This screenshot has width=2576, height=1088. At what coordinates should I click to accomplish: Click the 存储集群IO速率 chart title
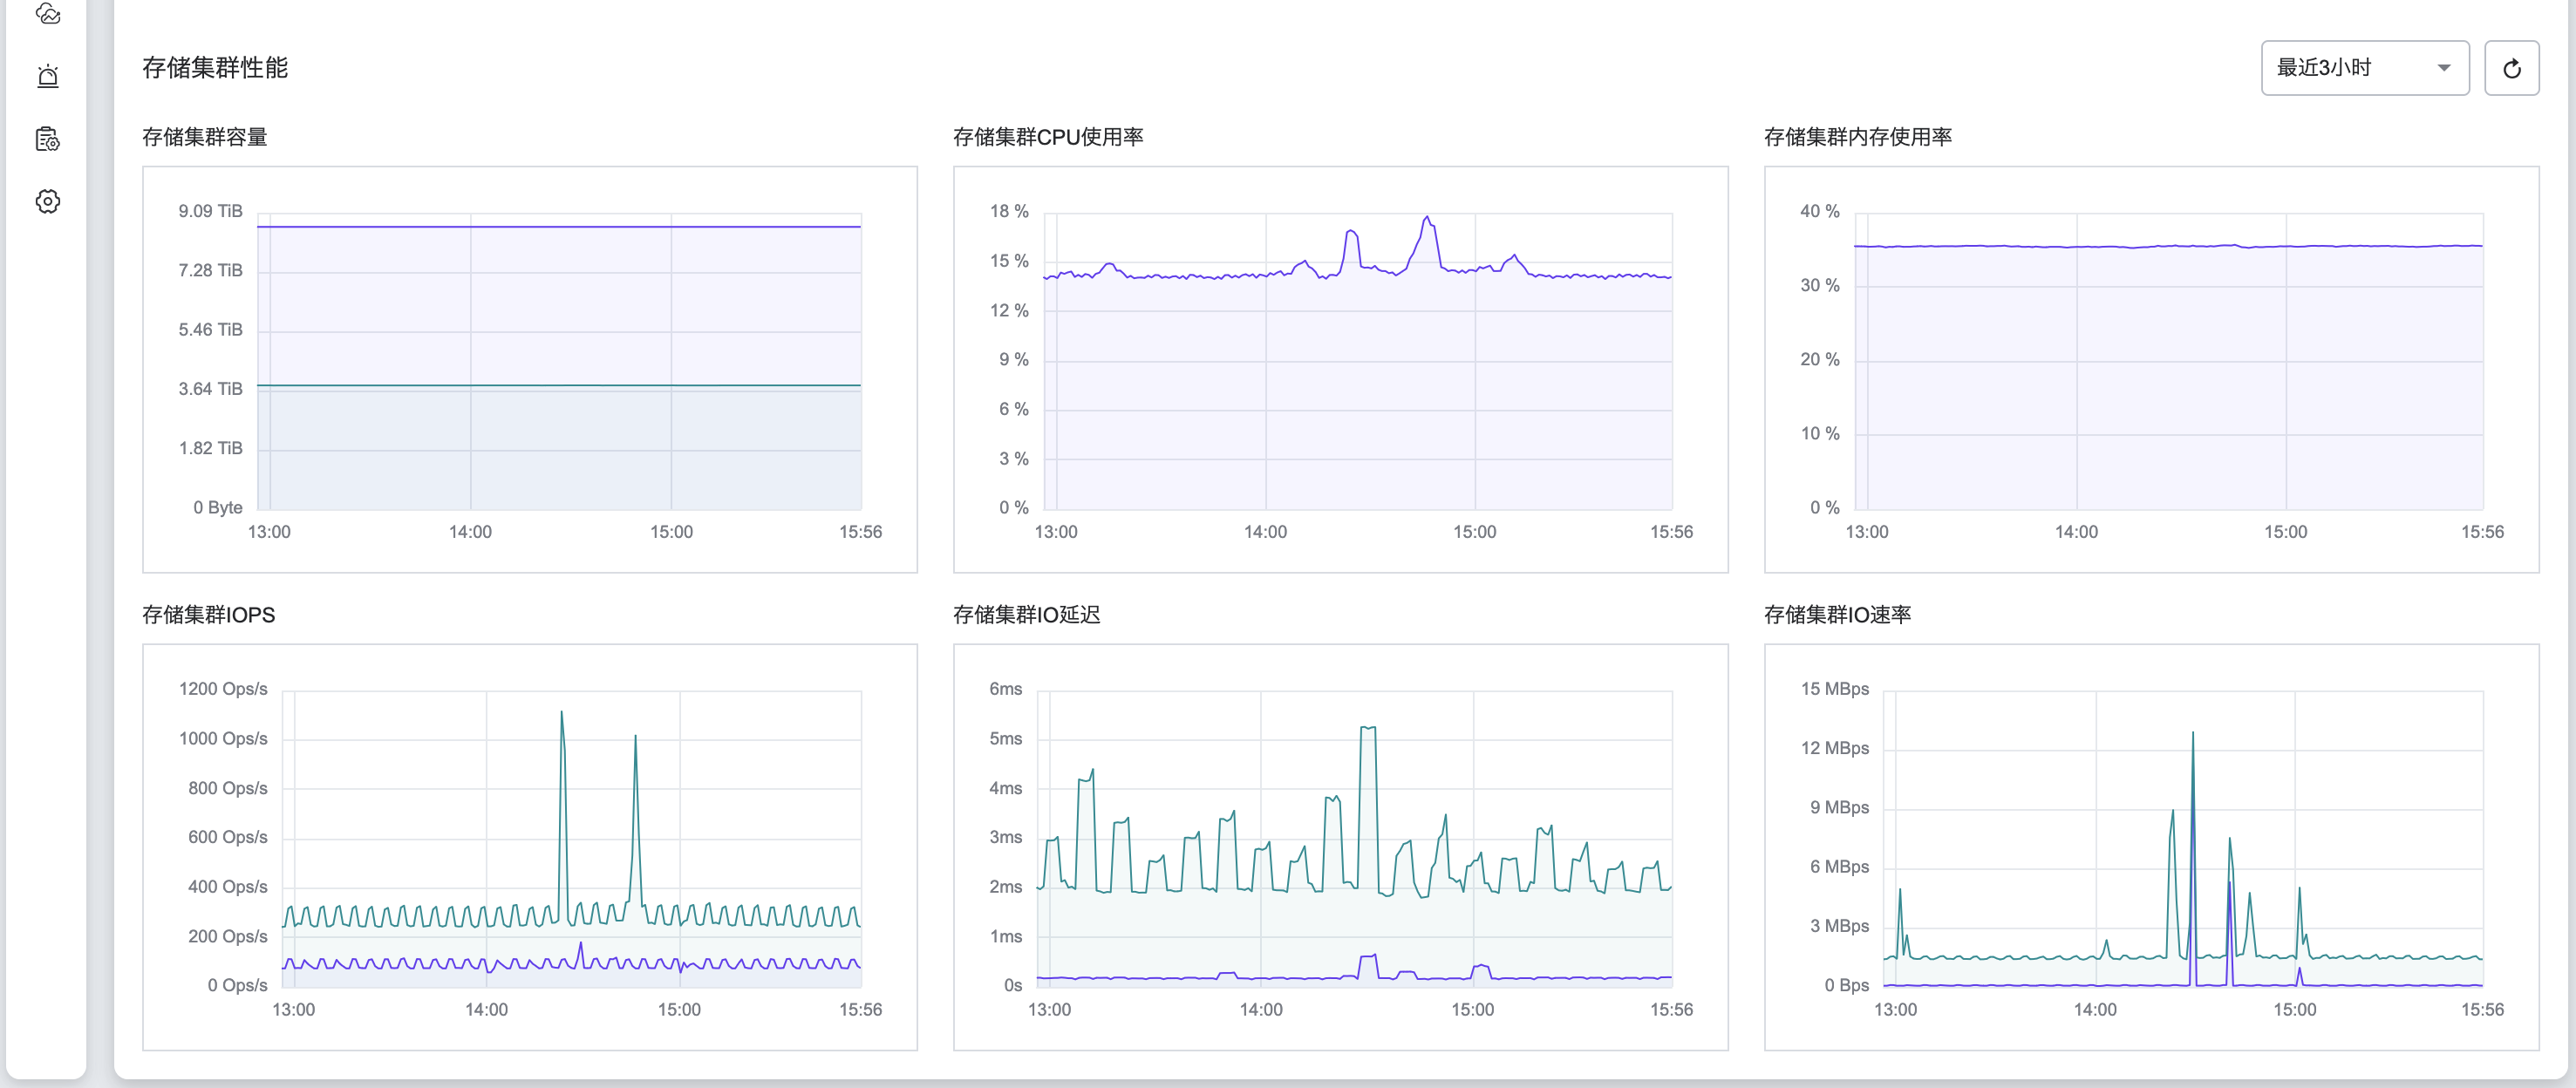1838,615
